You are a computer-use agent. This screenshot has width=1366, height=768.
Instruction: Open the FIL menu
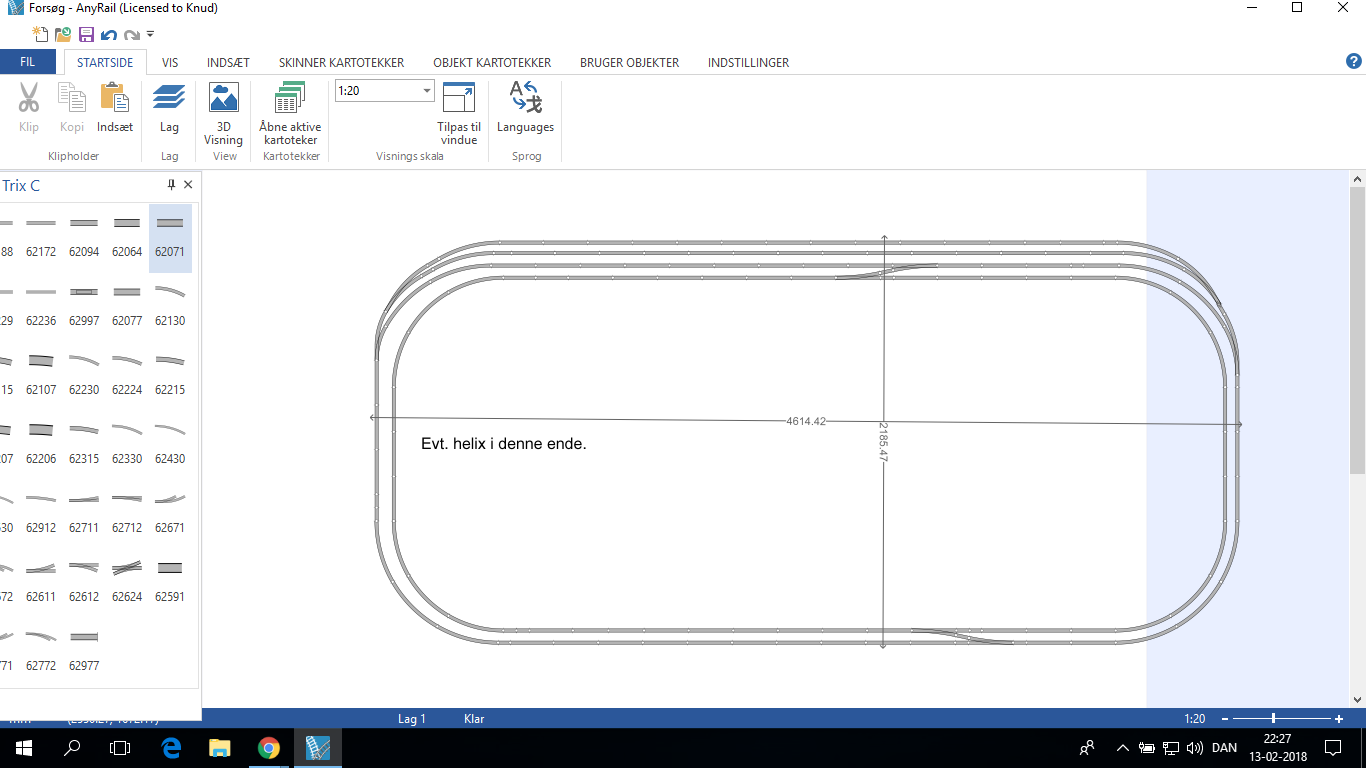pyautogui.click(x=28, y=62)
